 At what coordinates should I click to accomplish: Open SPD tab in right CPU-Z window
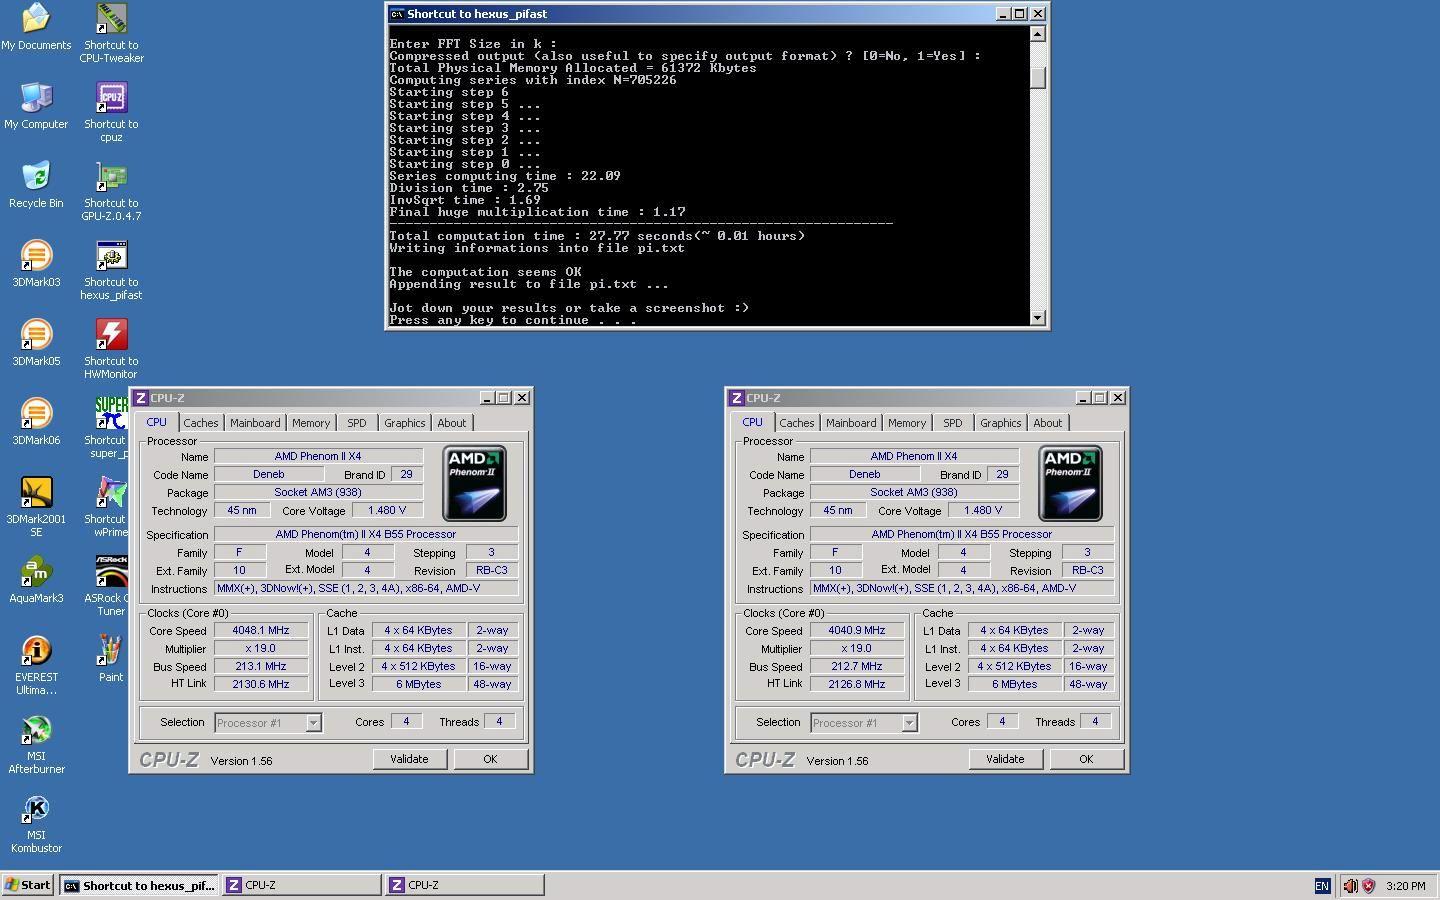[953, 423]
